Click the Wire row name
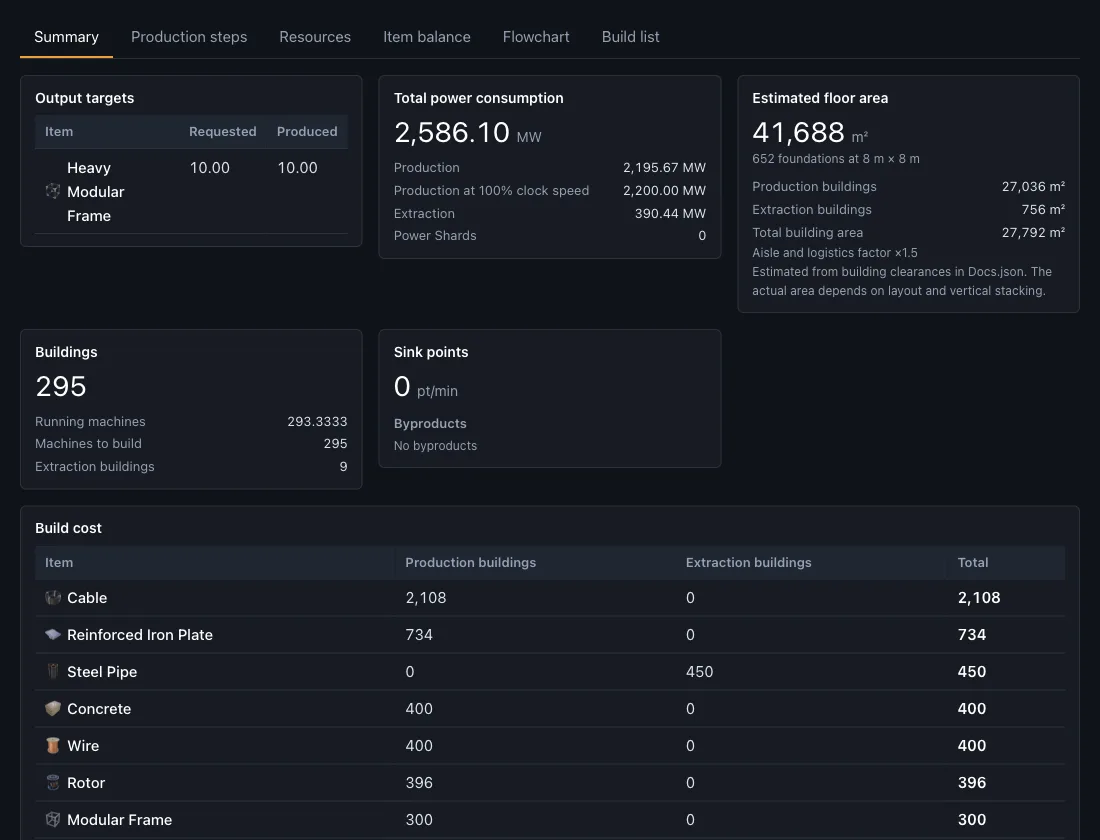This screenshot has height=840, width=1100. [83, 746]
